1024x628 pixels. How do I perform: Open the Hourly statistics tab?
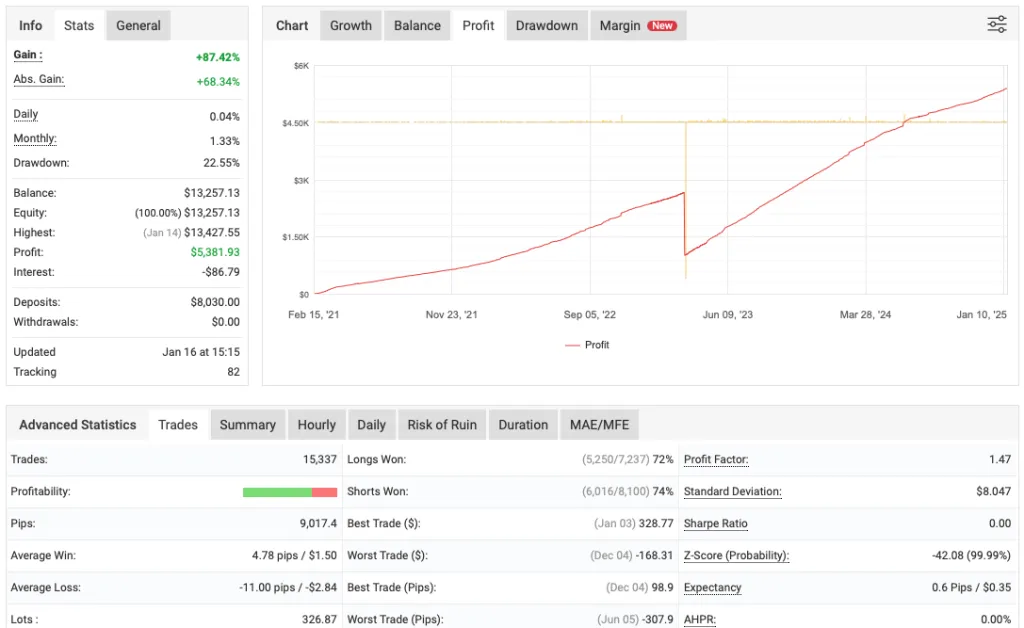click(316, 424)
